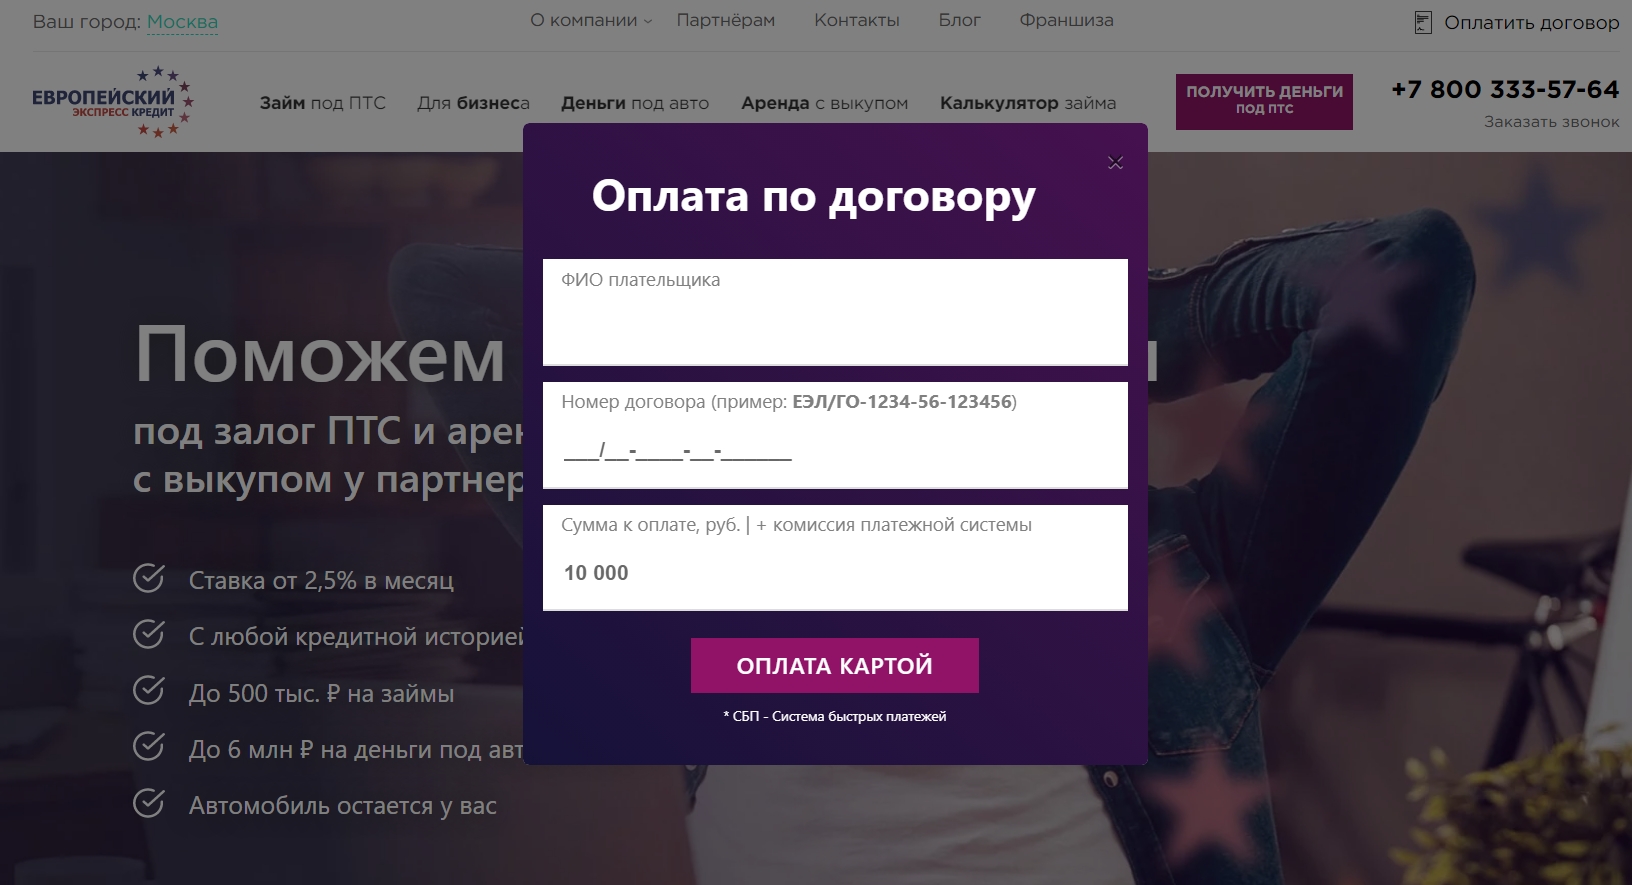Image resolution: width=1632 pixels, height=885 pixels.
Task: Open Калькулятор займа page
Action: [1028, 103]
